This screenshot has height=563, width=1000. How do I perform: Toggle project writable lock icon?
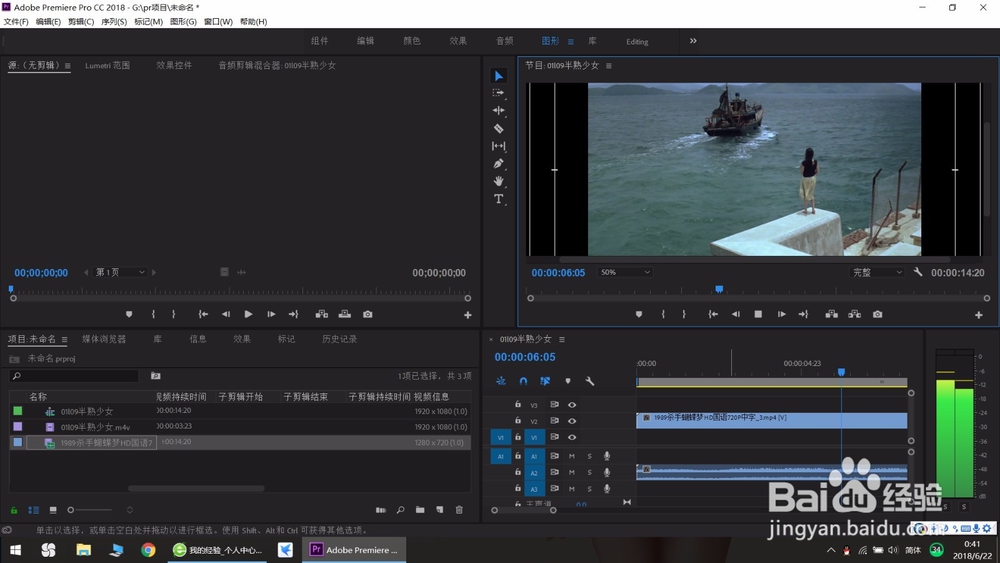[x=13, y=510]
